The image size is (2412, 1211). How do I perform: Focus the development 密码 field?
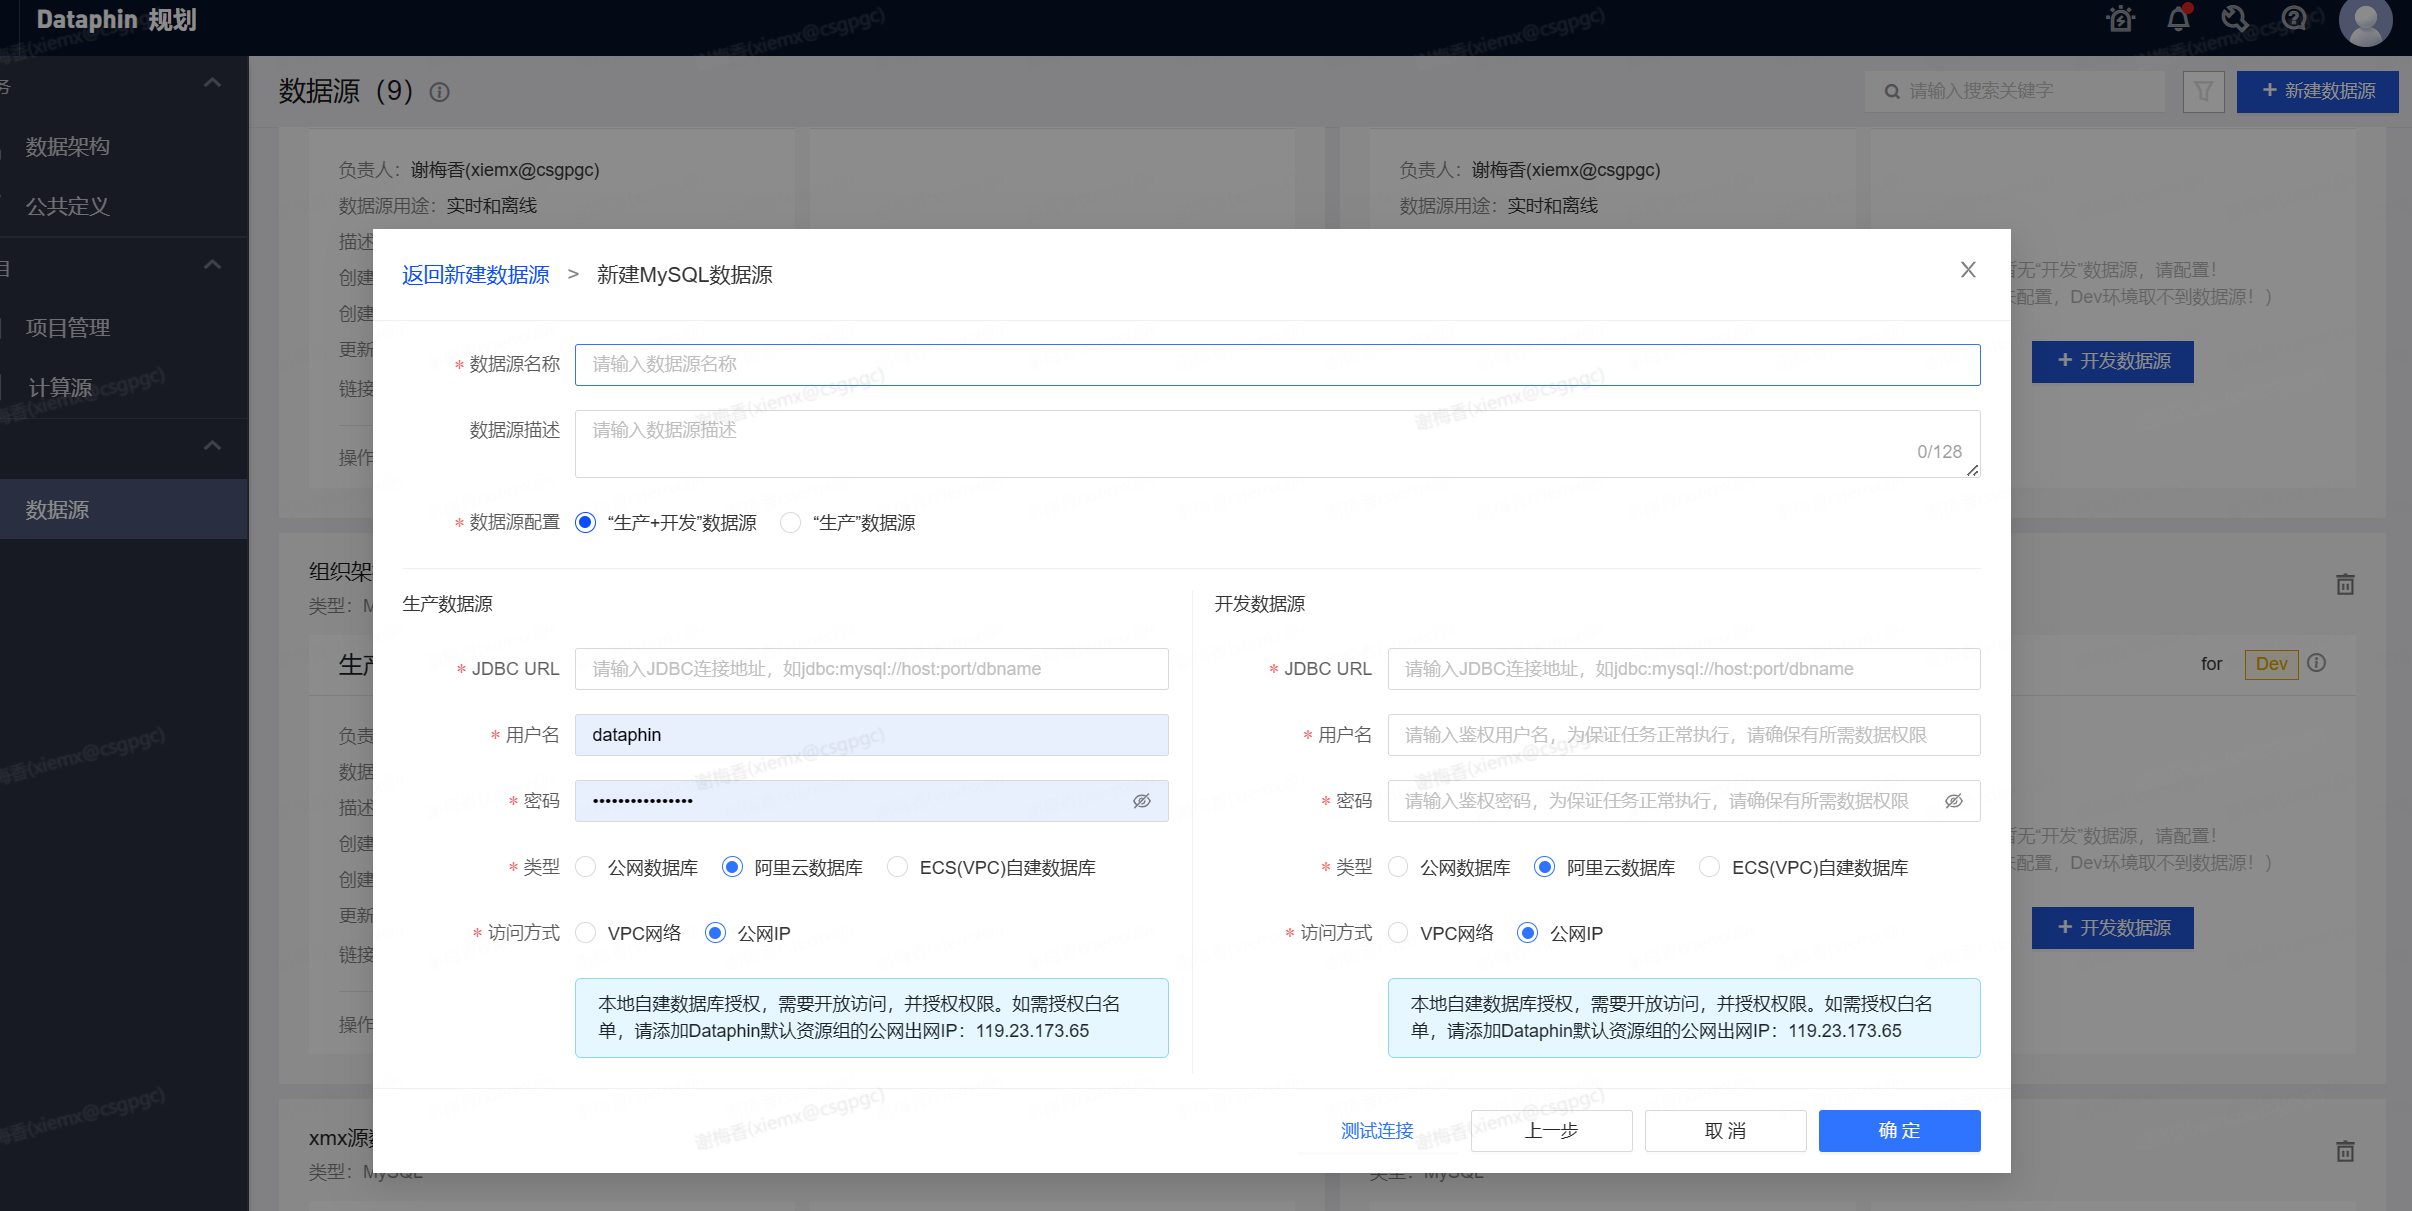point(1684,801)
